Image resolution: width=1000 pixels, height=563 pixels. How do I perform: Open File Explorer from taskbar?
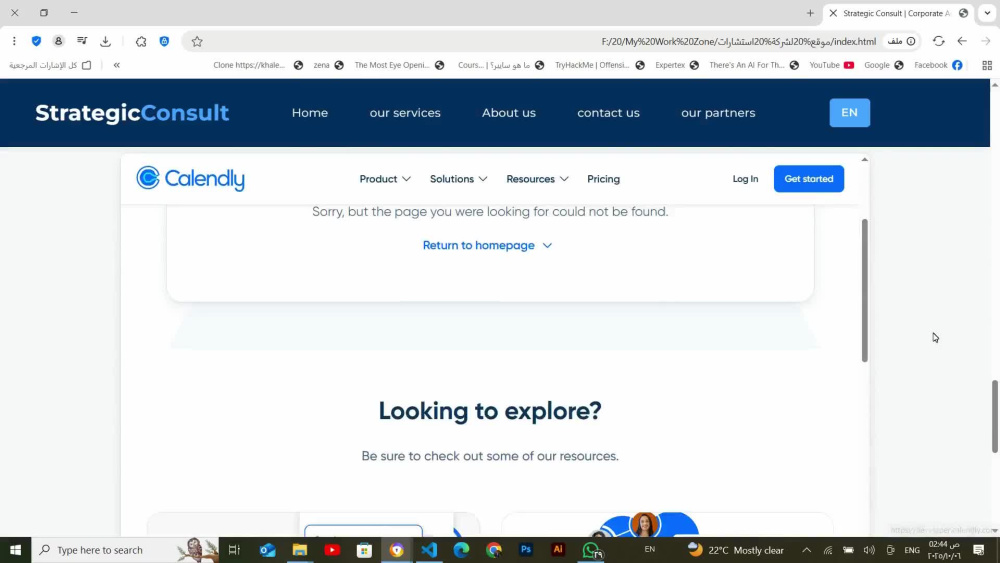tap(300, 550)
